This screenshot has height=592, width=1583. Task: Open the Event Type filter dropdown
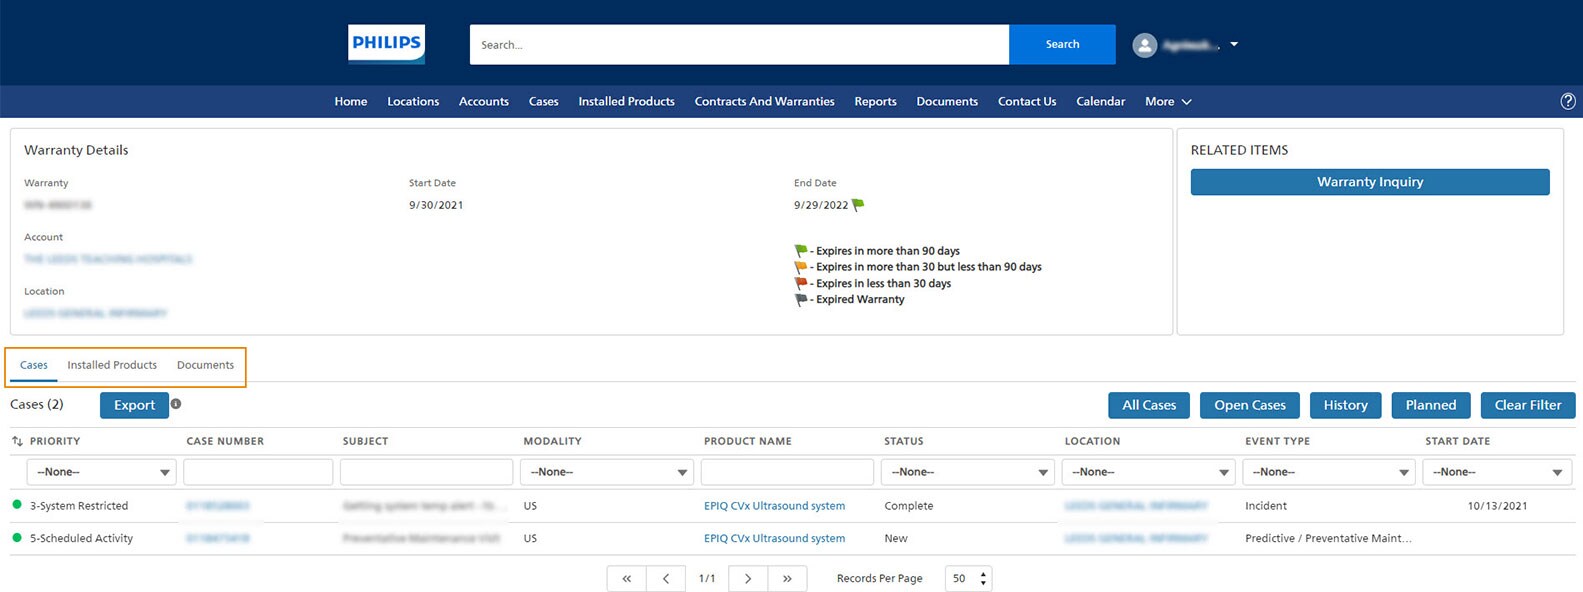pos(1328,472)
